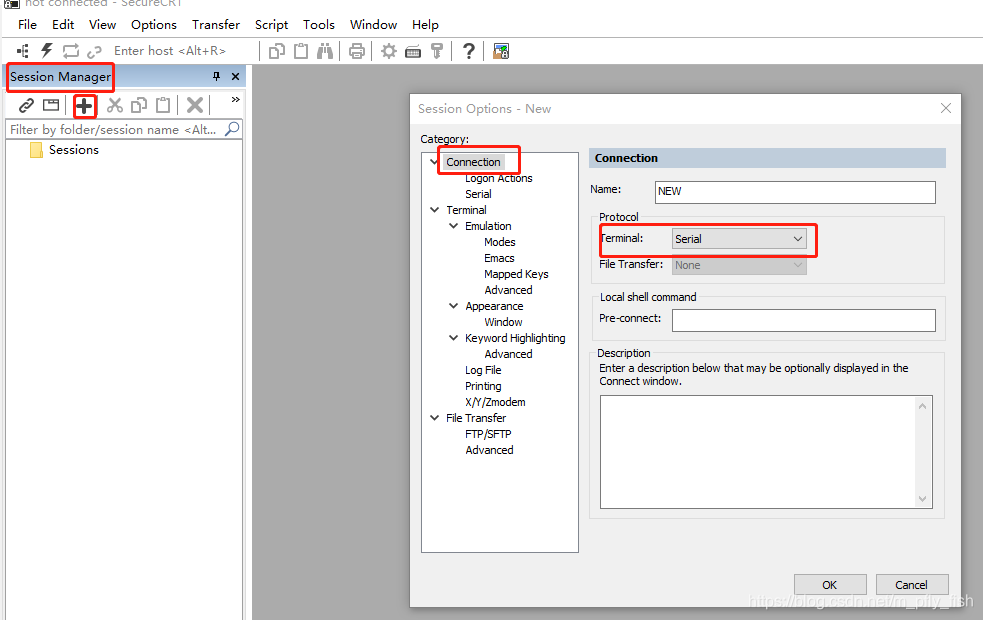This screenshot has height=620, width=983.
Task: Click the Disconnect chain icon in the toolbar
Action: [x=94, y=51]
